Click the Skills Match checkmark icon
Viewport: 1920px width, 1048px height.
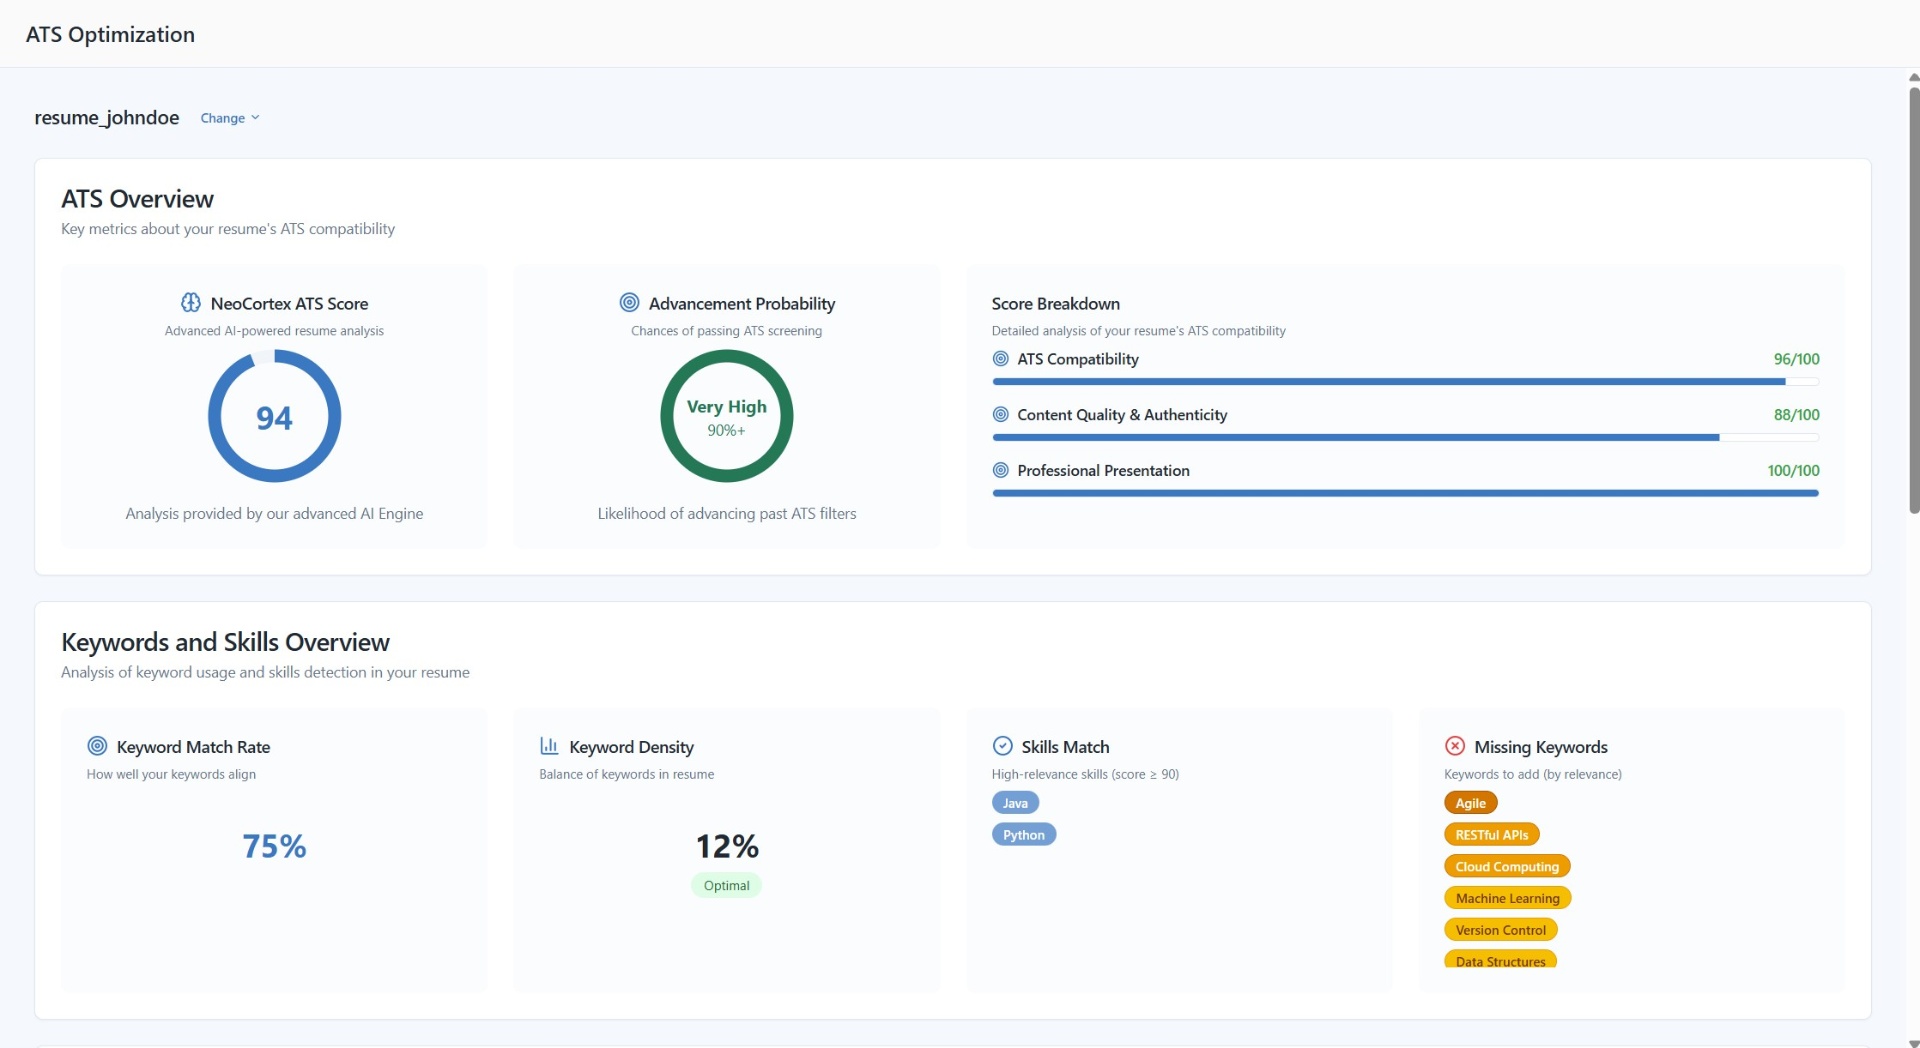[x=1002, y=745]
